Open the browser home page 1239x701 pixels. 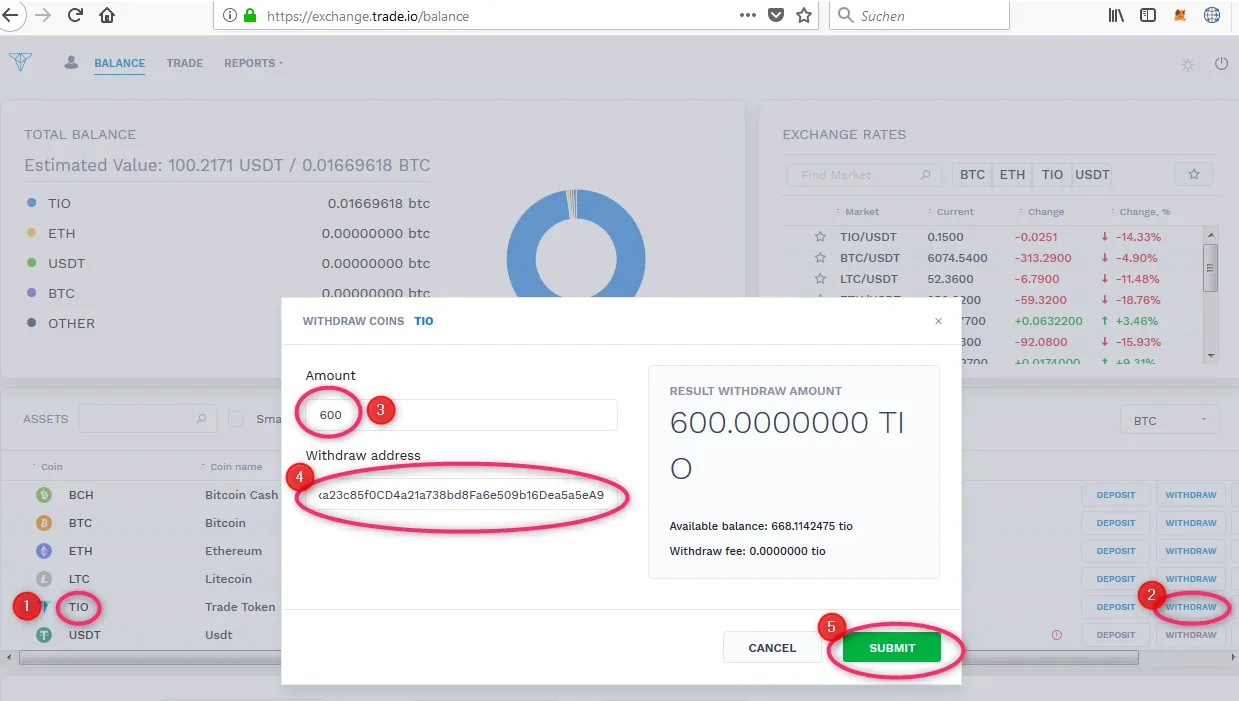point(107,16)
